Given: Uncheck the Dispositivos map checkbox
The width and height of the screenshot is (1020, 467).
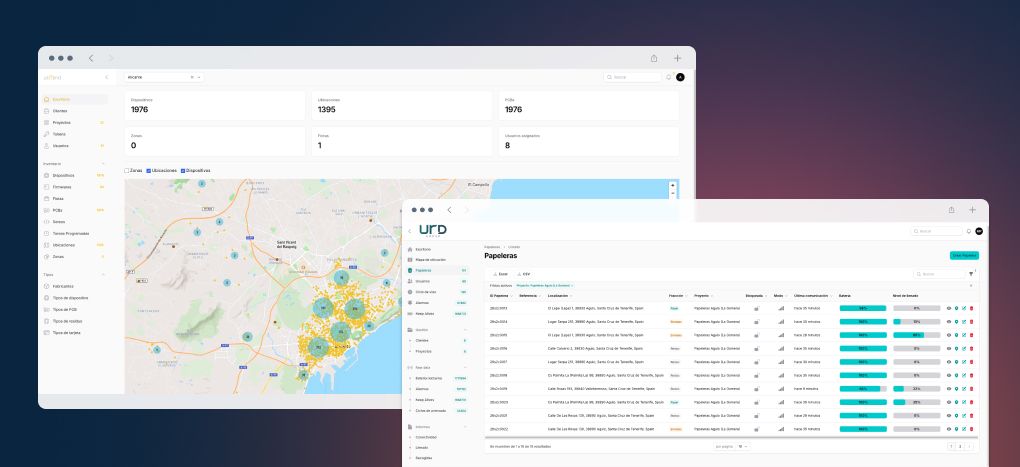Looking at the screenshot, I should [x=183, y=170].
